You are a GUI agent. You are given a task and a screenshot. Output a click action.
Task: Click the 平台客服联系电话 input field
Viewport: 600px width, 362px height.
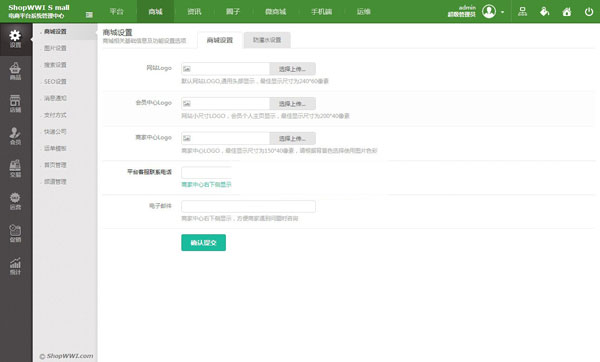pos(207,173)
